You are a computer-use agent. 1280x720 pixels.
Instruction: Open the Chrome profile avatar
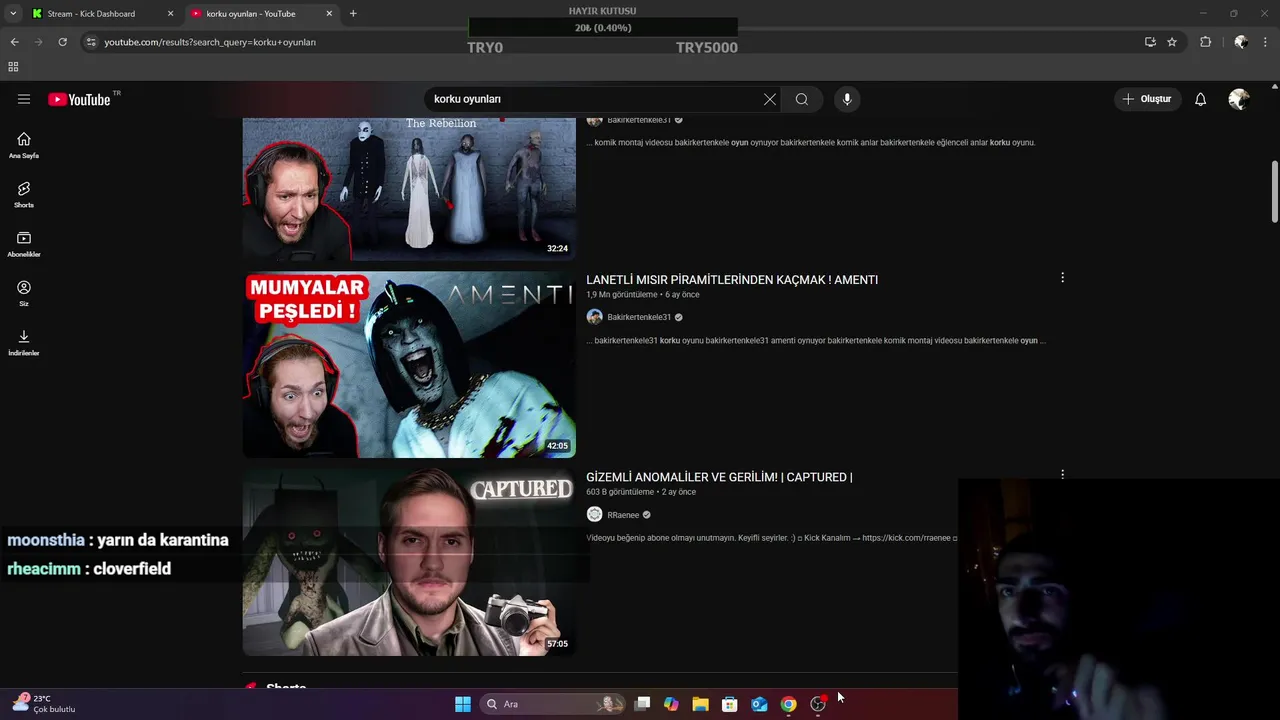[x=1240, y=42]
